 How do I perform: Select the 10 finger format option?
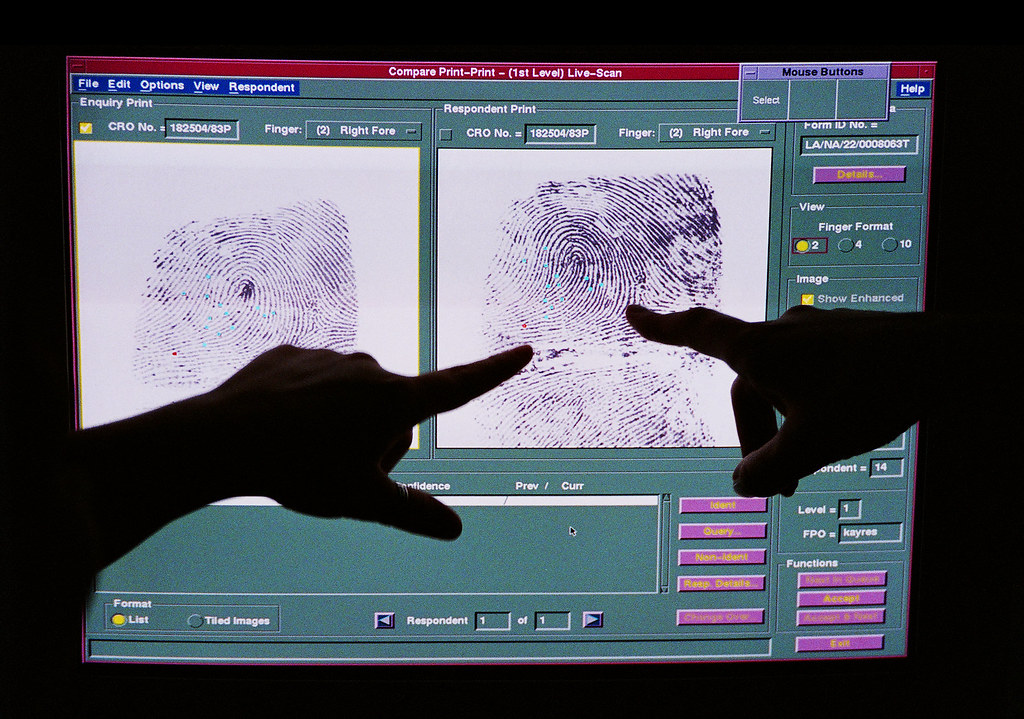click(x=890, y=243)
